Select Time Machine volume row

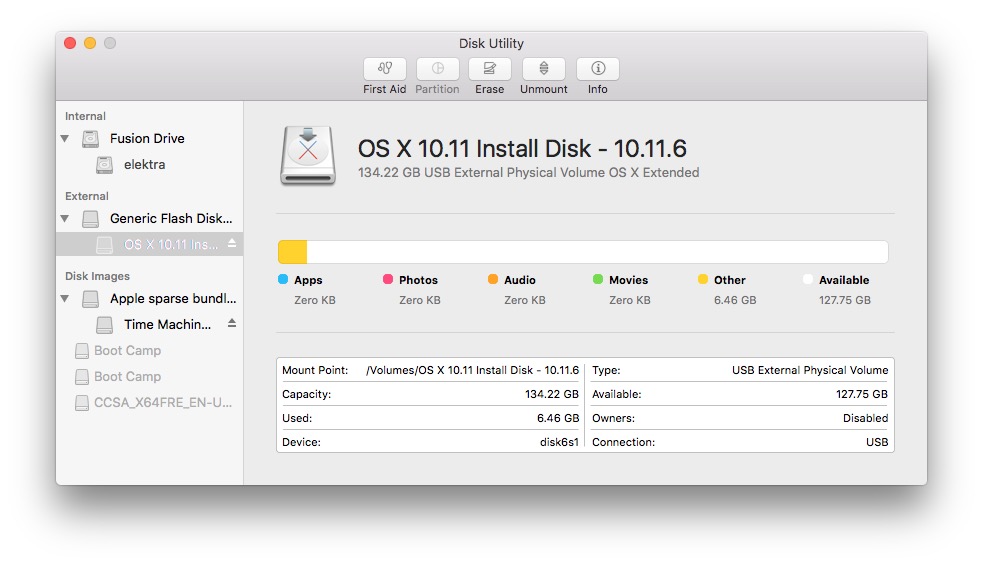[149, 325]
